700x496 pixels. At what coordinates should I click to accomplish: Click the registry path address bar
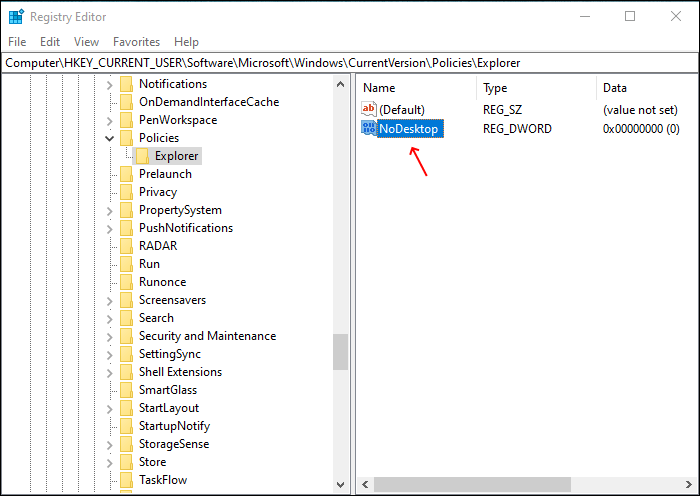pos(350,63)
